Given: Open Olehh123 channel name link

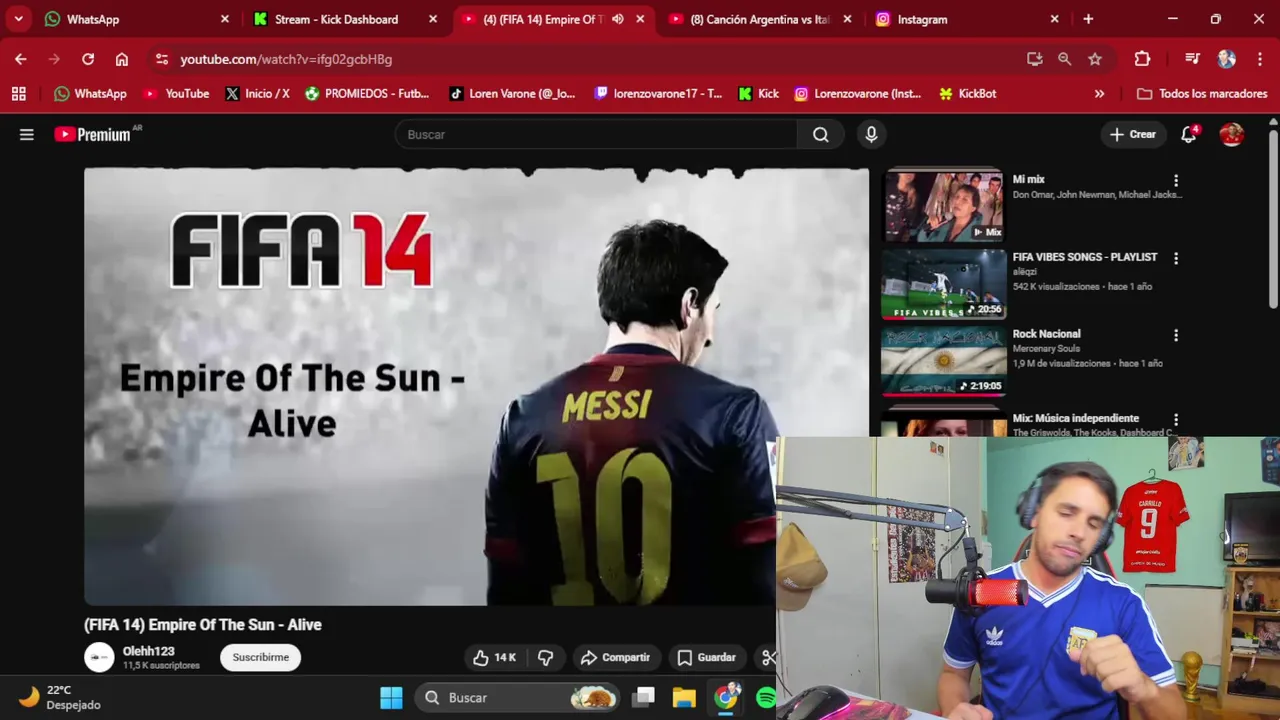Looking at the screenshot, I should 148,651.
